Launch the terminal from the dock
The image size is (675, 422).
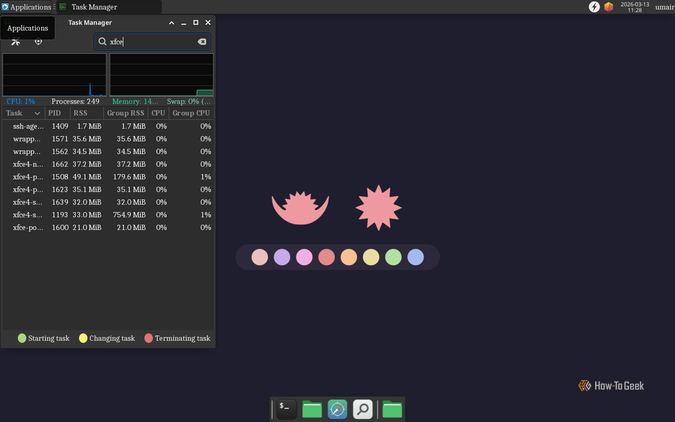(x=286, y=409)
